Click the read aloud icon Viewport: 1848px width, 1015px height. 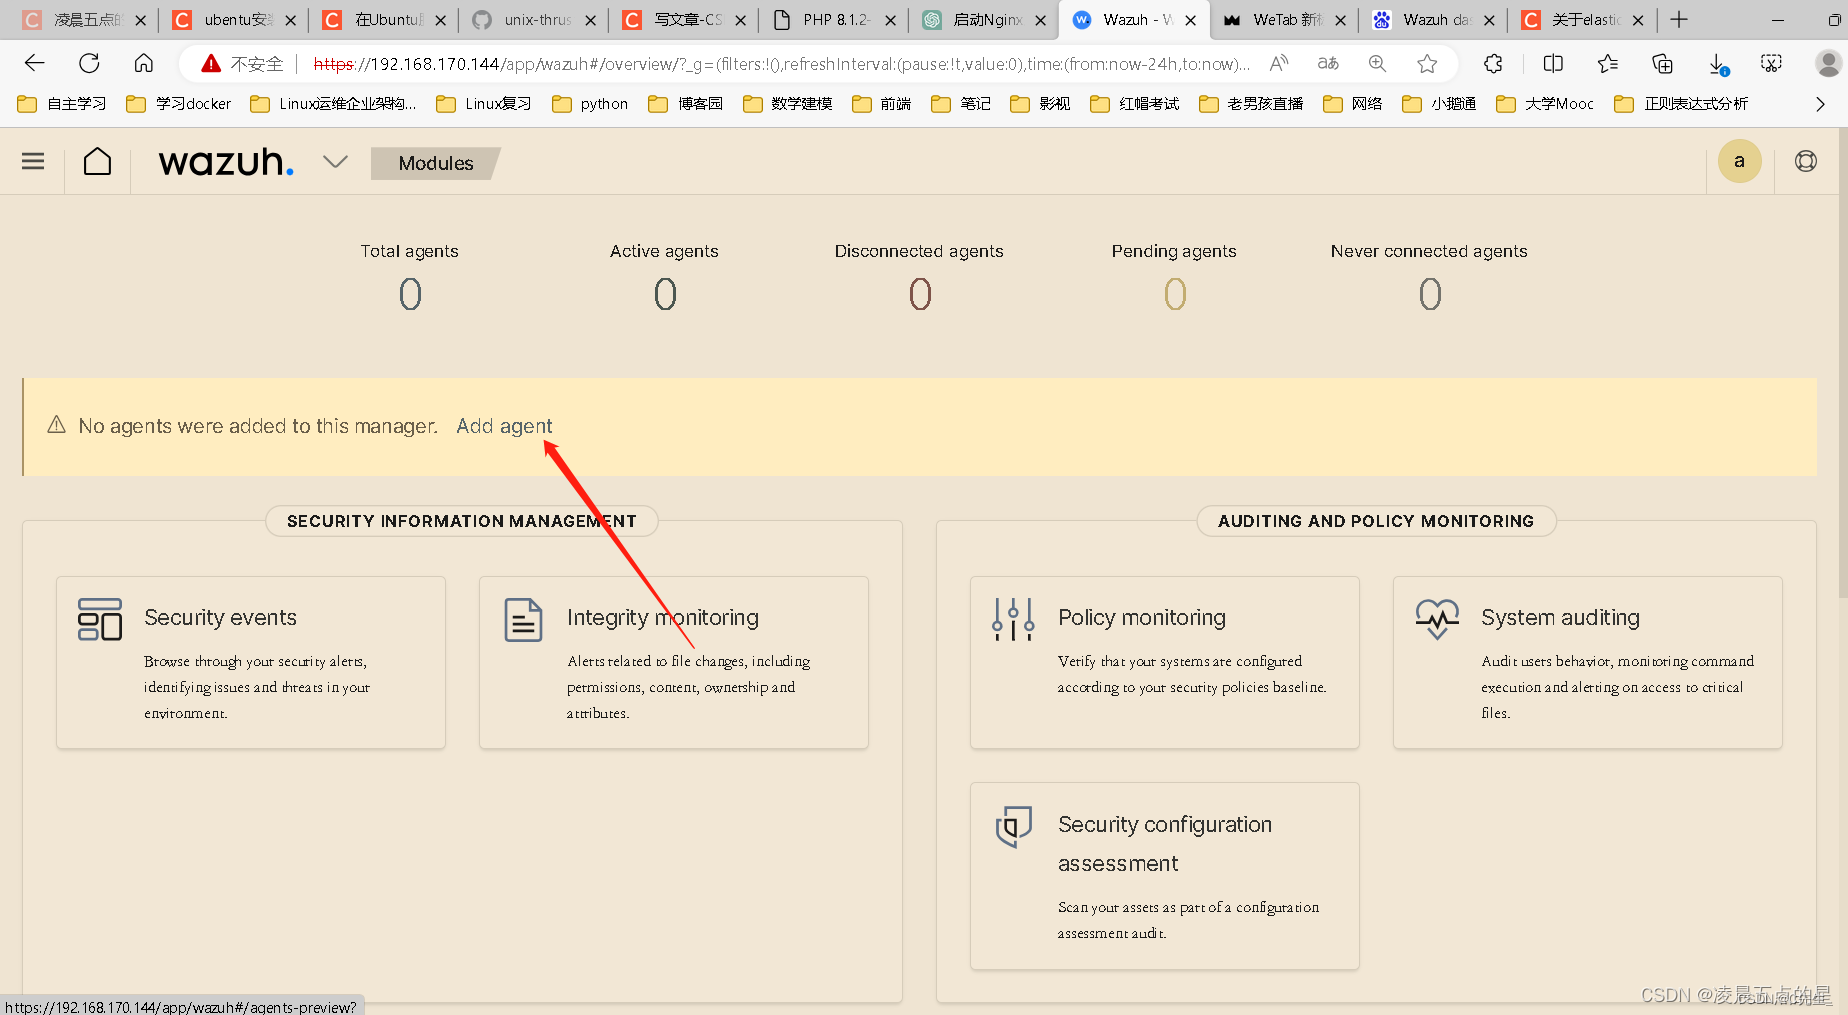1279,63
